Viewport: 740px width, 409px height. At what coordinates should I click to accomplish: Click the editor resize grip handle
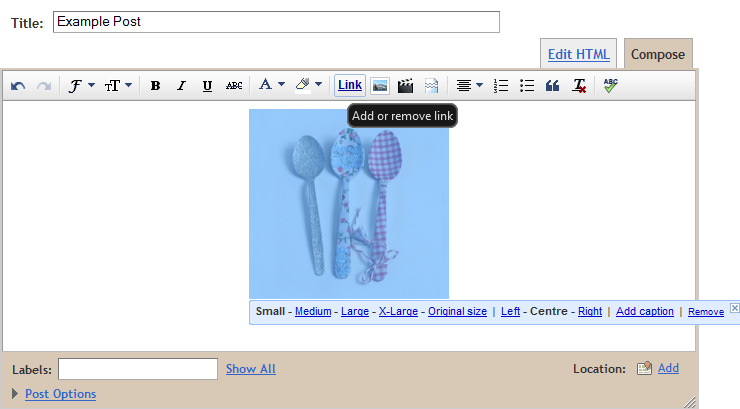(x=690, y=402)
